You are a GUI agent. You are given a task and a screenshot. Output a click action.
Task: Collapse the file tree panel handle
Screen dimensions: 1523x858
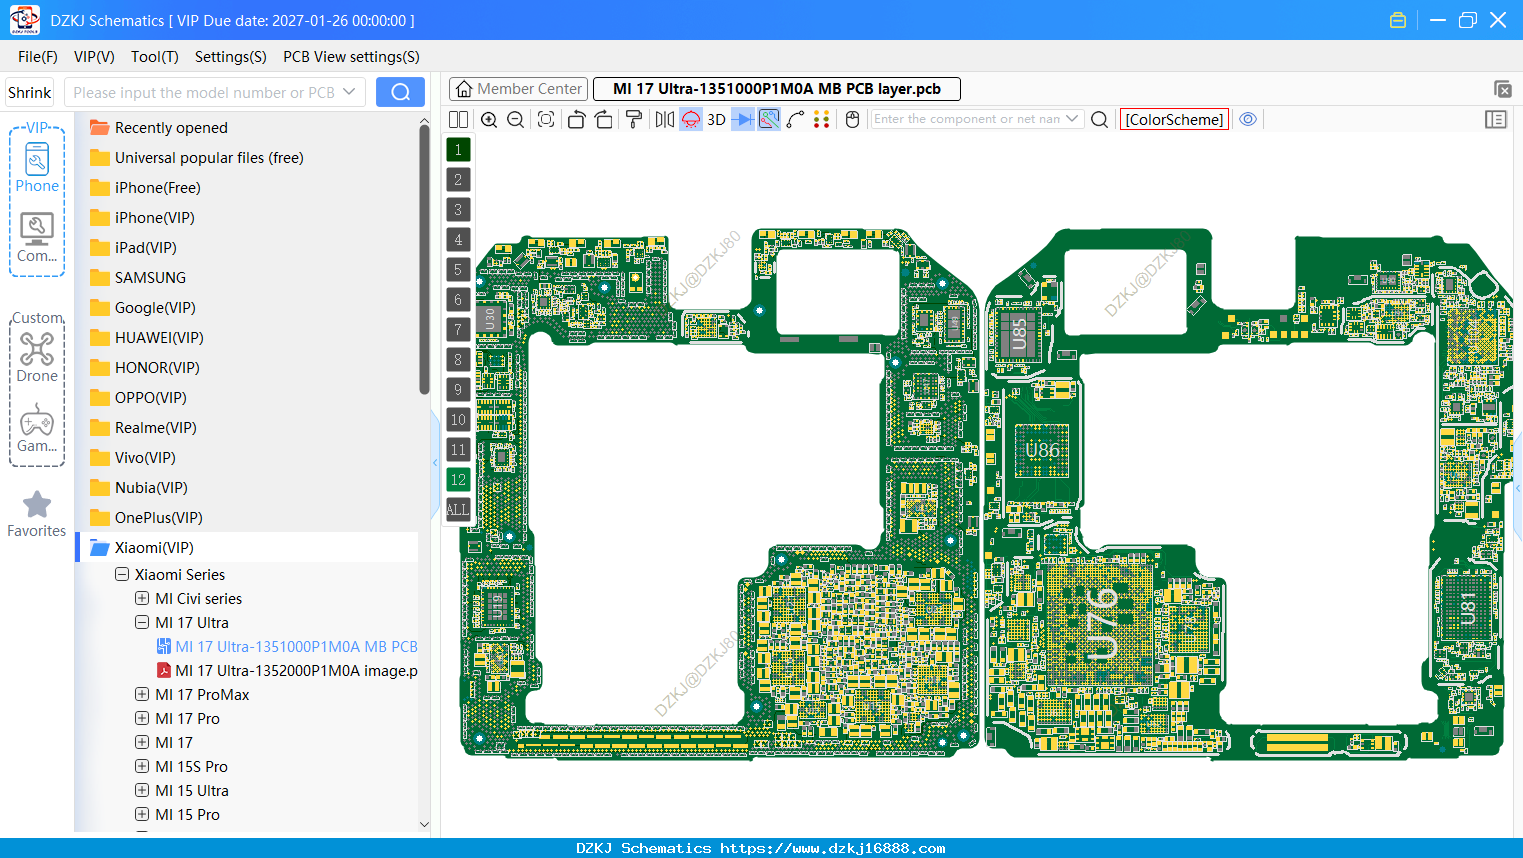[x=435, y=462]
